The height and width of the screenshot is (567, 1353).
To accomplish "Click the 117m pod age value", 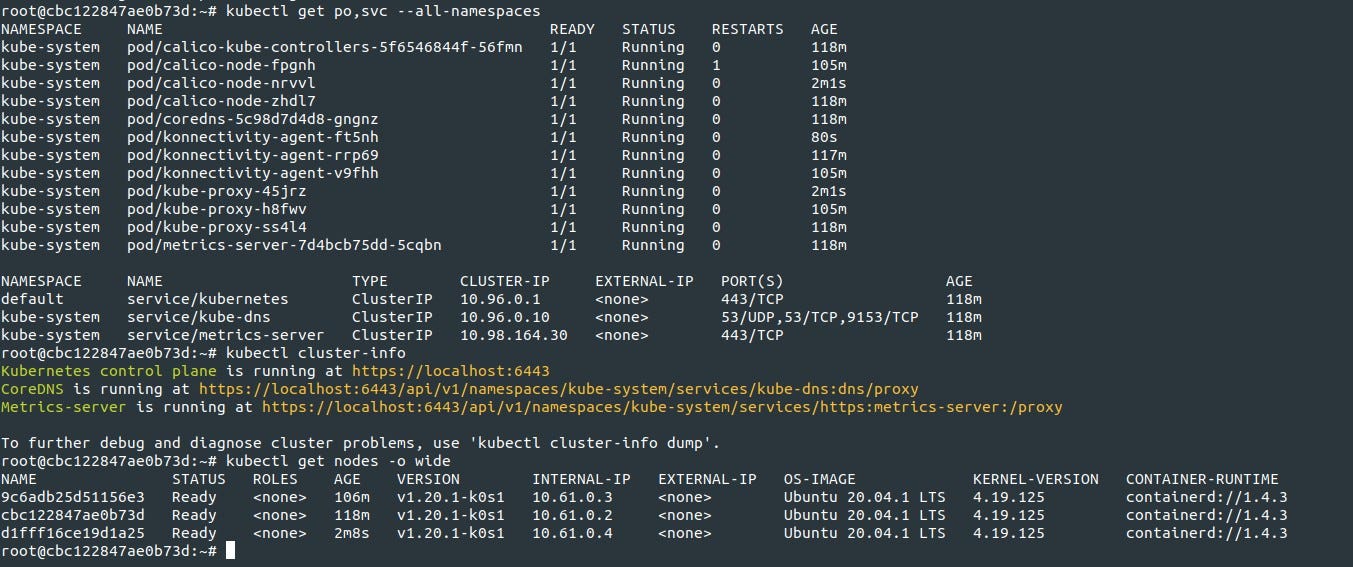I will (x=829, y=155).
